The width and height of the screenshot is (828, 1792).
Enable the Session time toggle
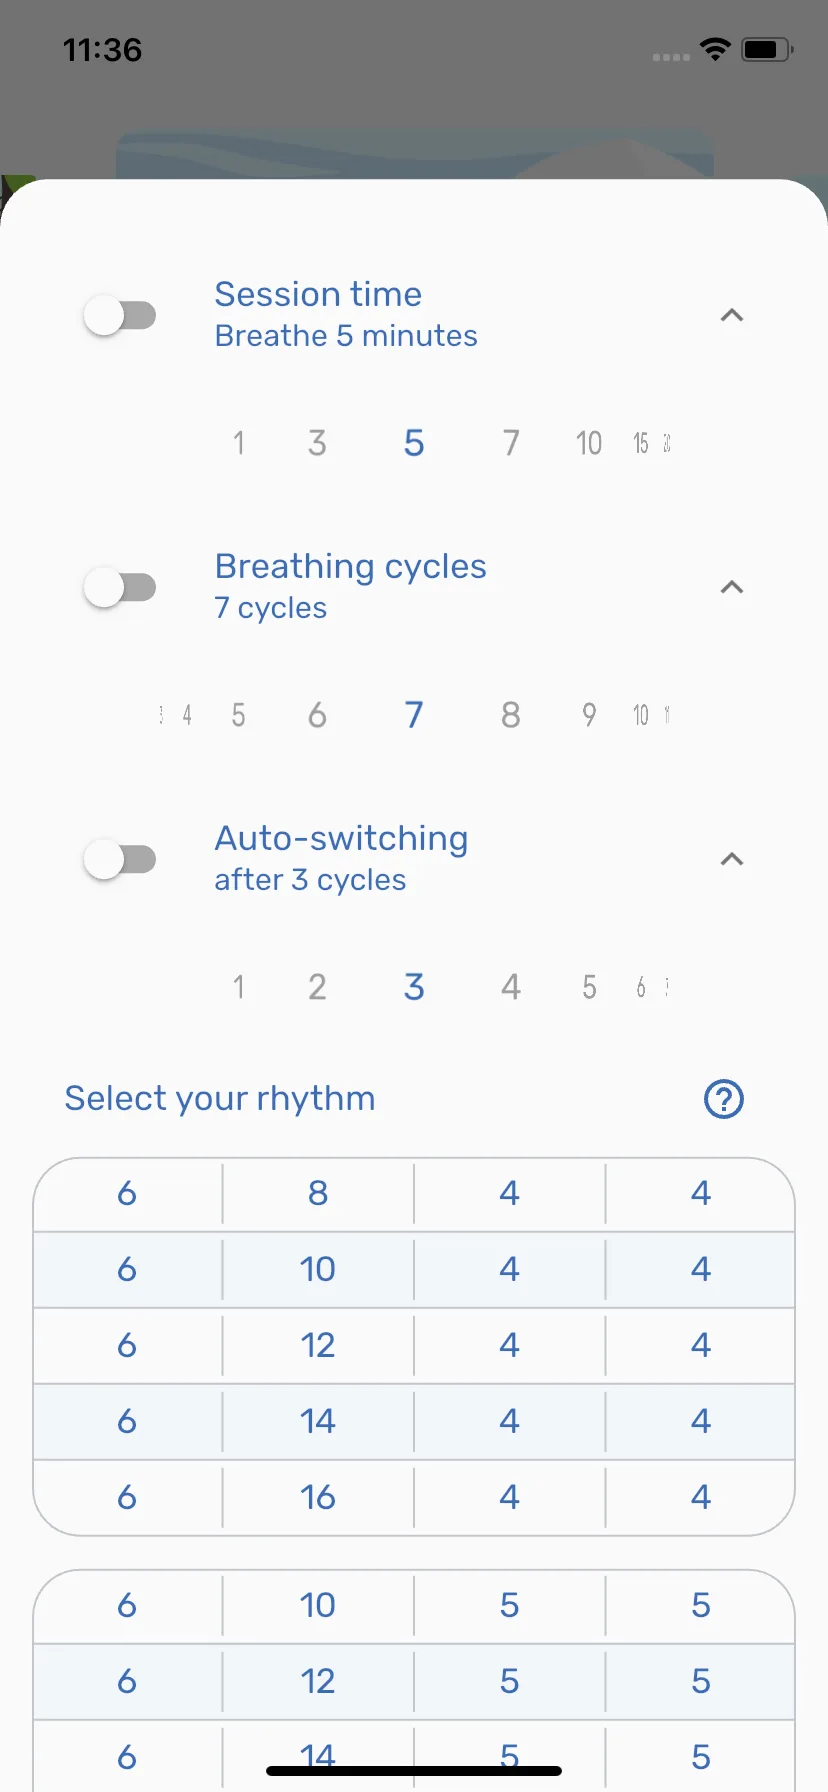tap(120, 316)
